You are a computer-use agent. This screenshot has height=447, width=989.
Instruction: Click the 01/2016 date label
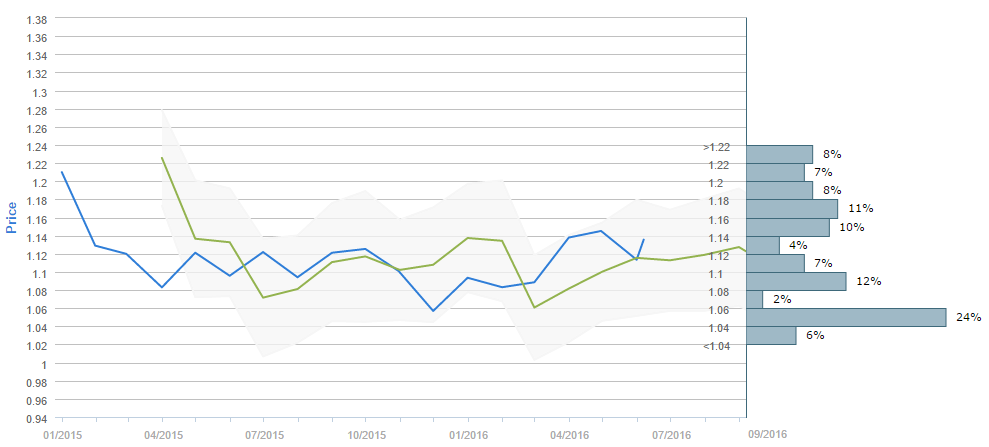pyautogui.click(x=468, y=435)
